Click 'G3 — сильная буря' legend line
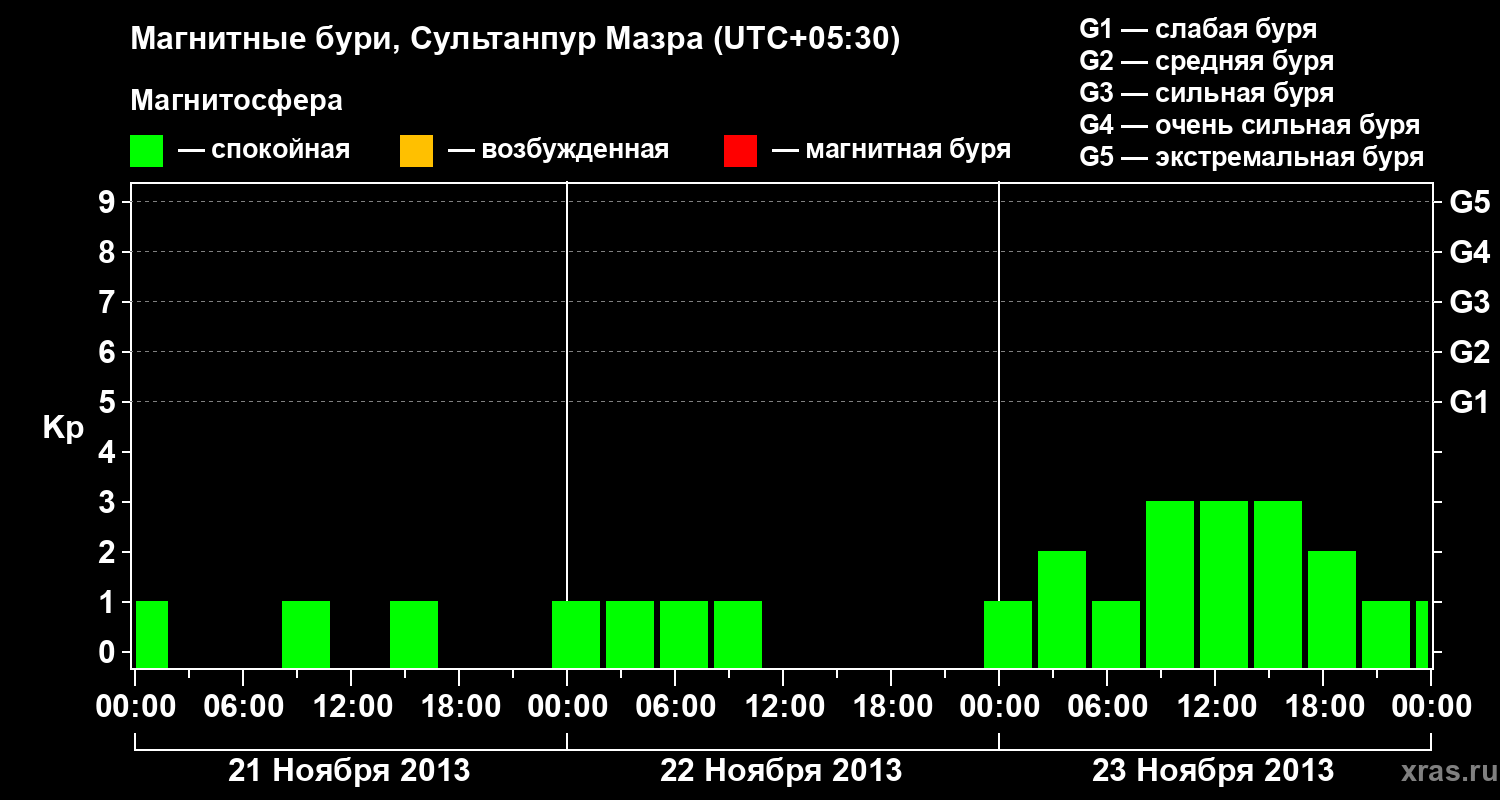Screen dimensions: 1500x800 pos(1207,93)
